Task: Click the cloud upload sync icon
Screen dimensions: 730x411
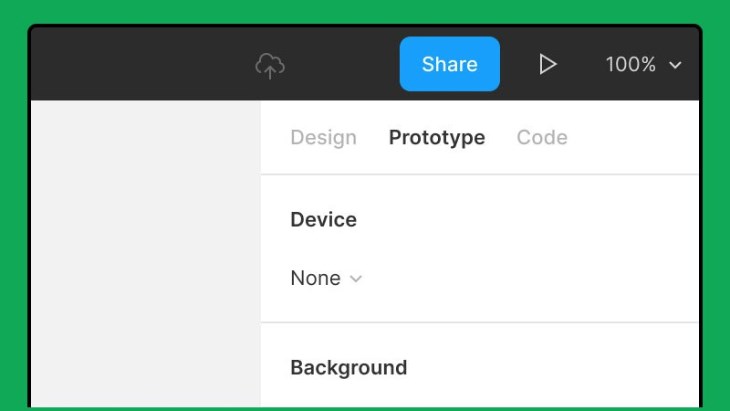Action: coord(270,65)
